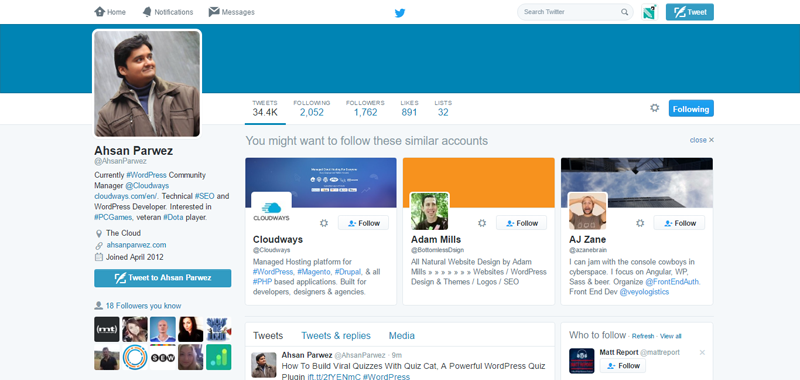Image resolution: width=800 pixels, height=380 pixels.
Task: Open gear menu on Adam Mills card
Action: (x=482, y=223)
